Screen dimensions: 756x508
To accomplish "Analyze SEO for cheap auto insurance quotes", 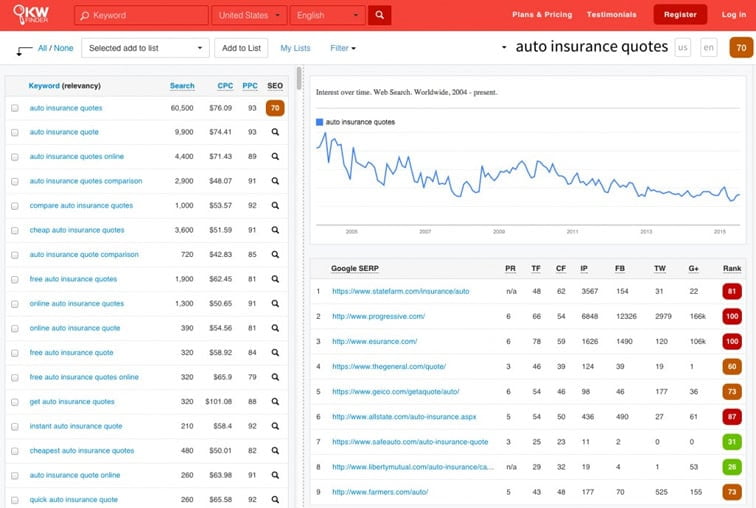I will [275, 230].
